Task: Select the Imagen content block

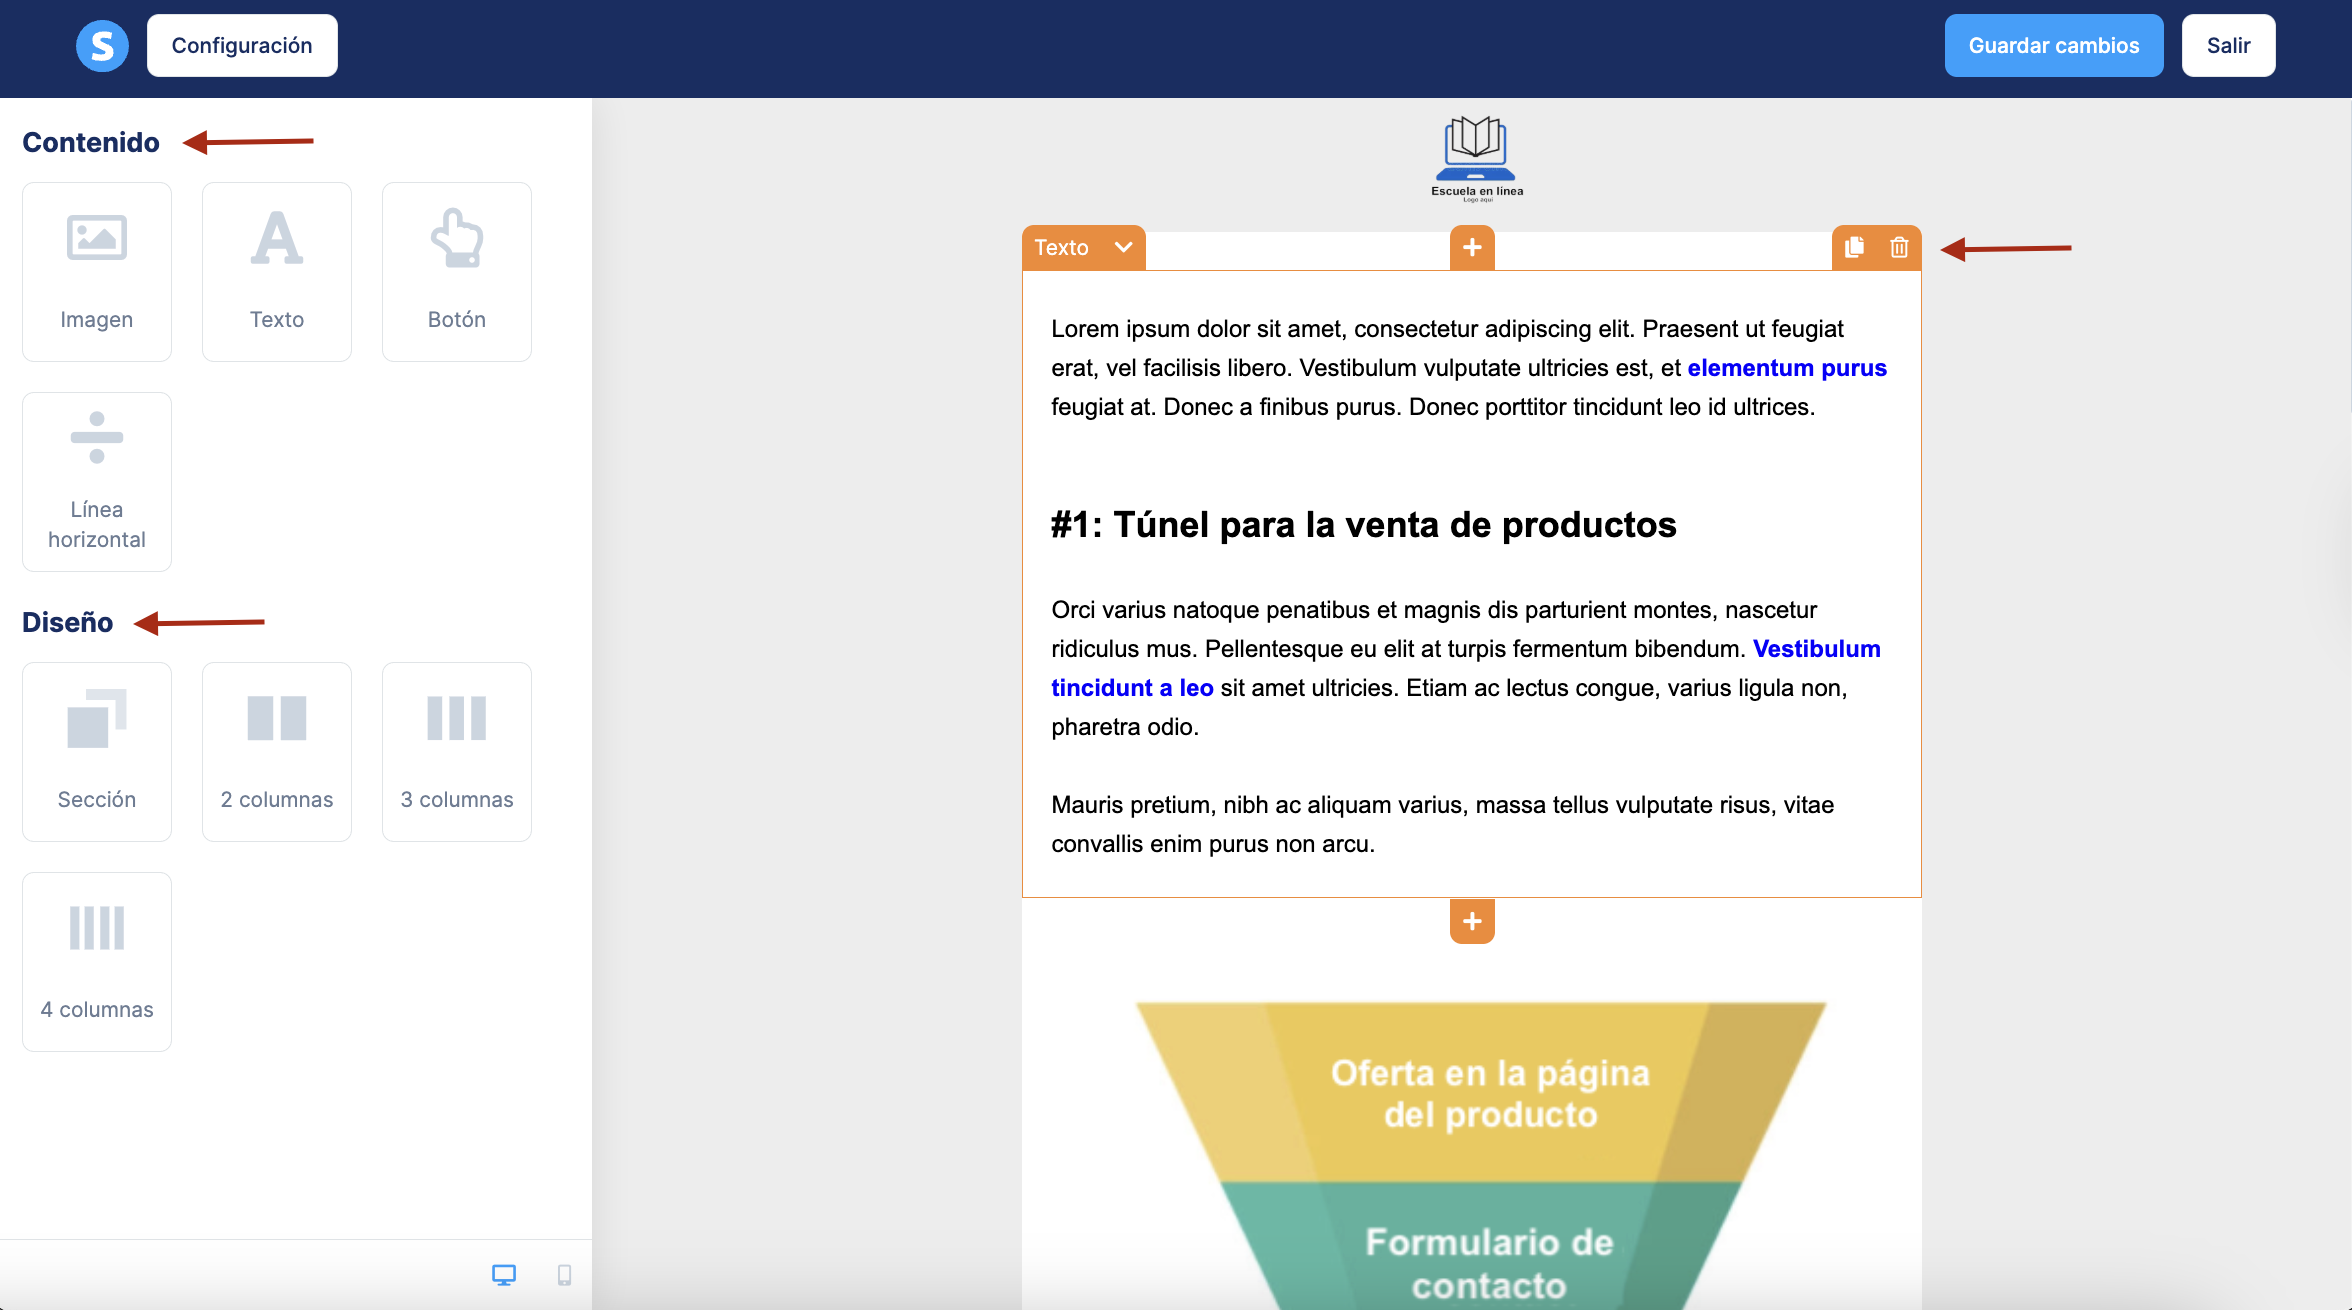Action: point(97,272)
